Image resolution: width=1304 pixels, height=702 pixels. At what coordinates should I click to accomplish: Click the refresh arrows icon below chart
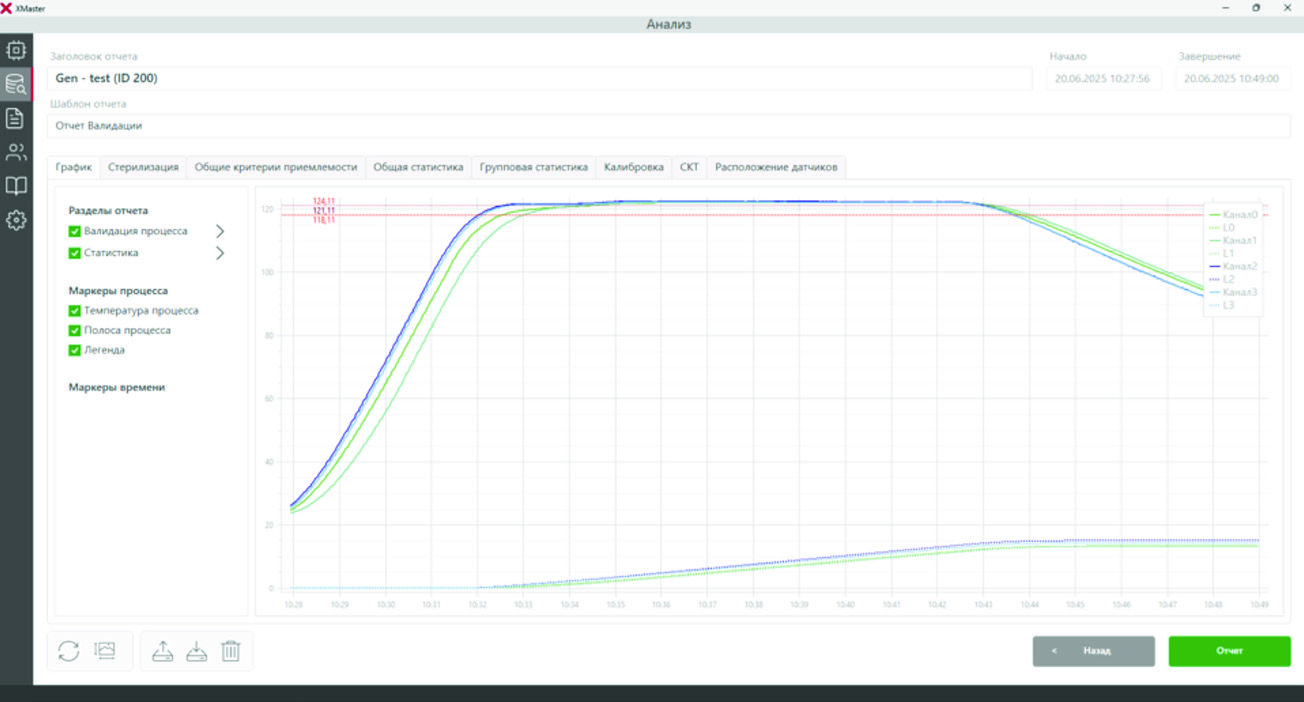point(68,651)
